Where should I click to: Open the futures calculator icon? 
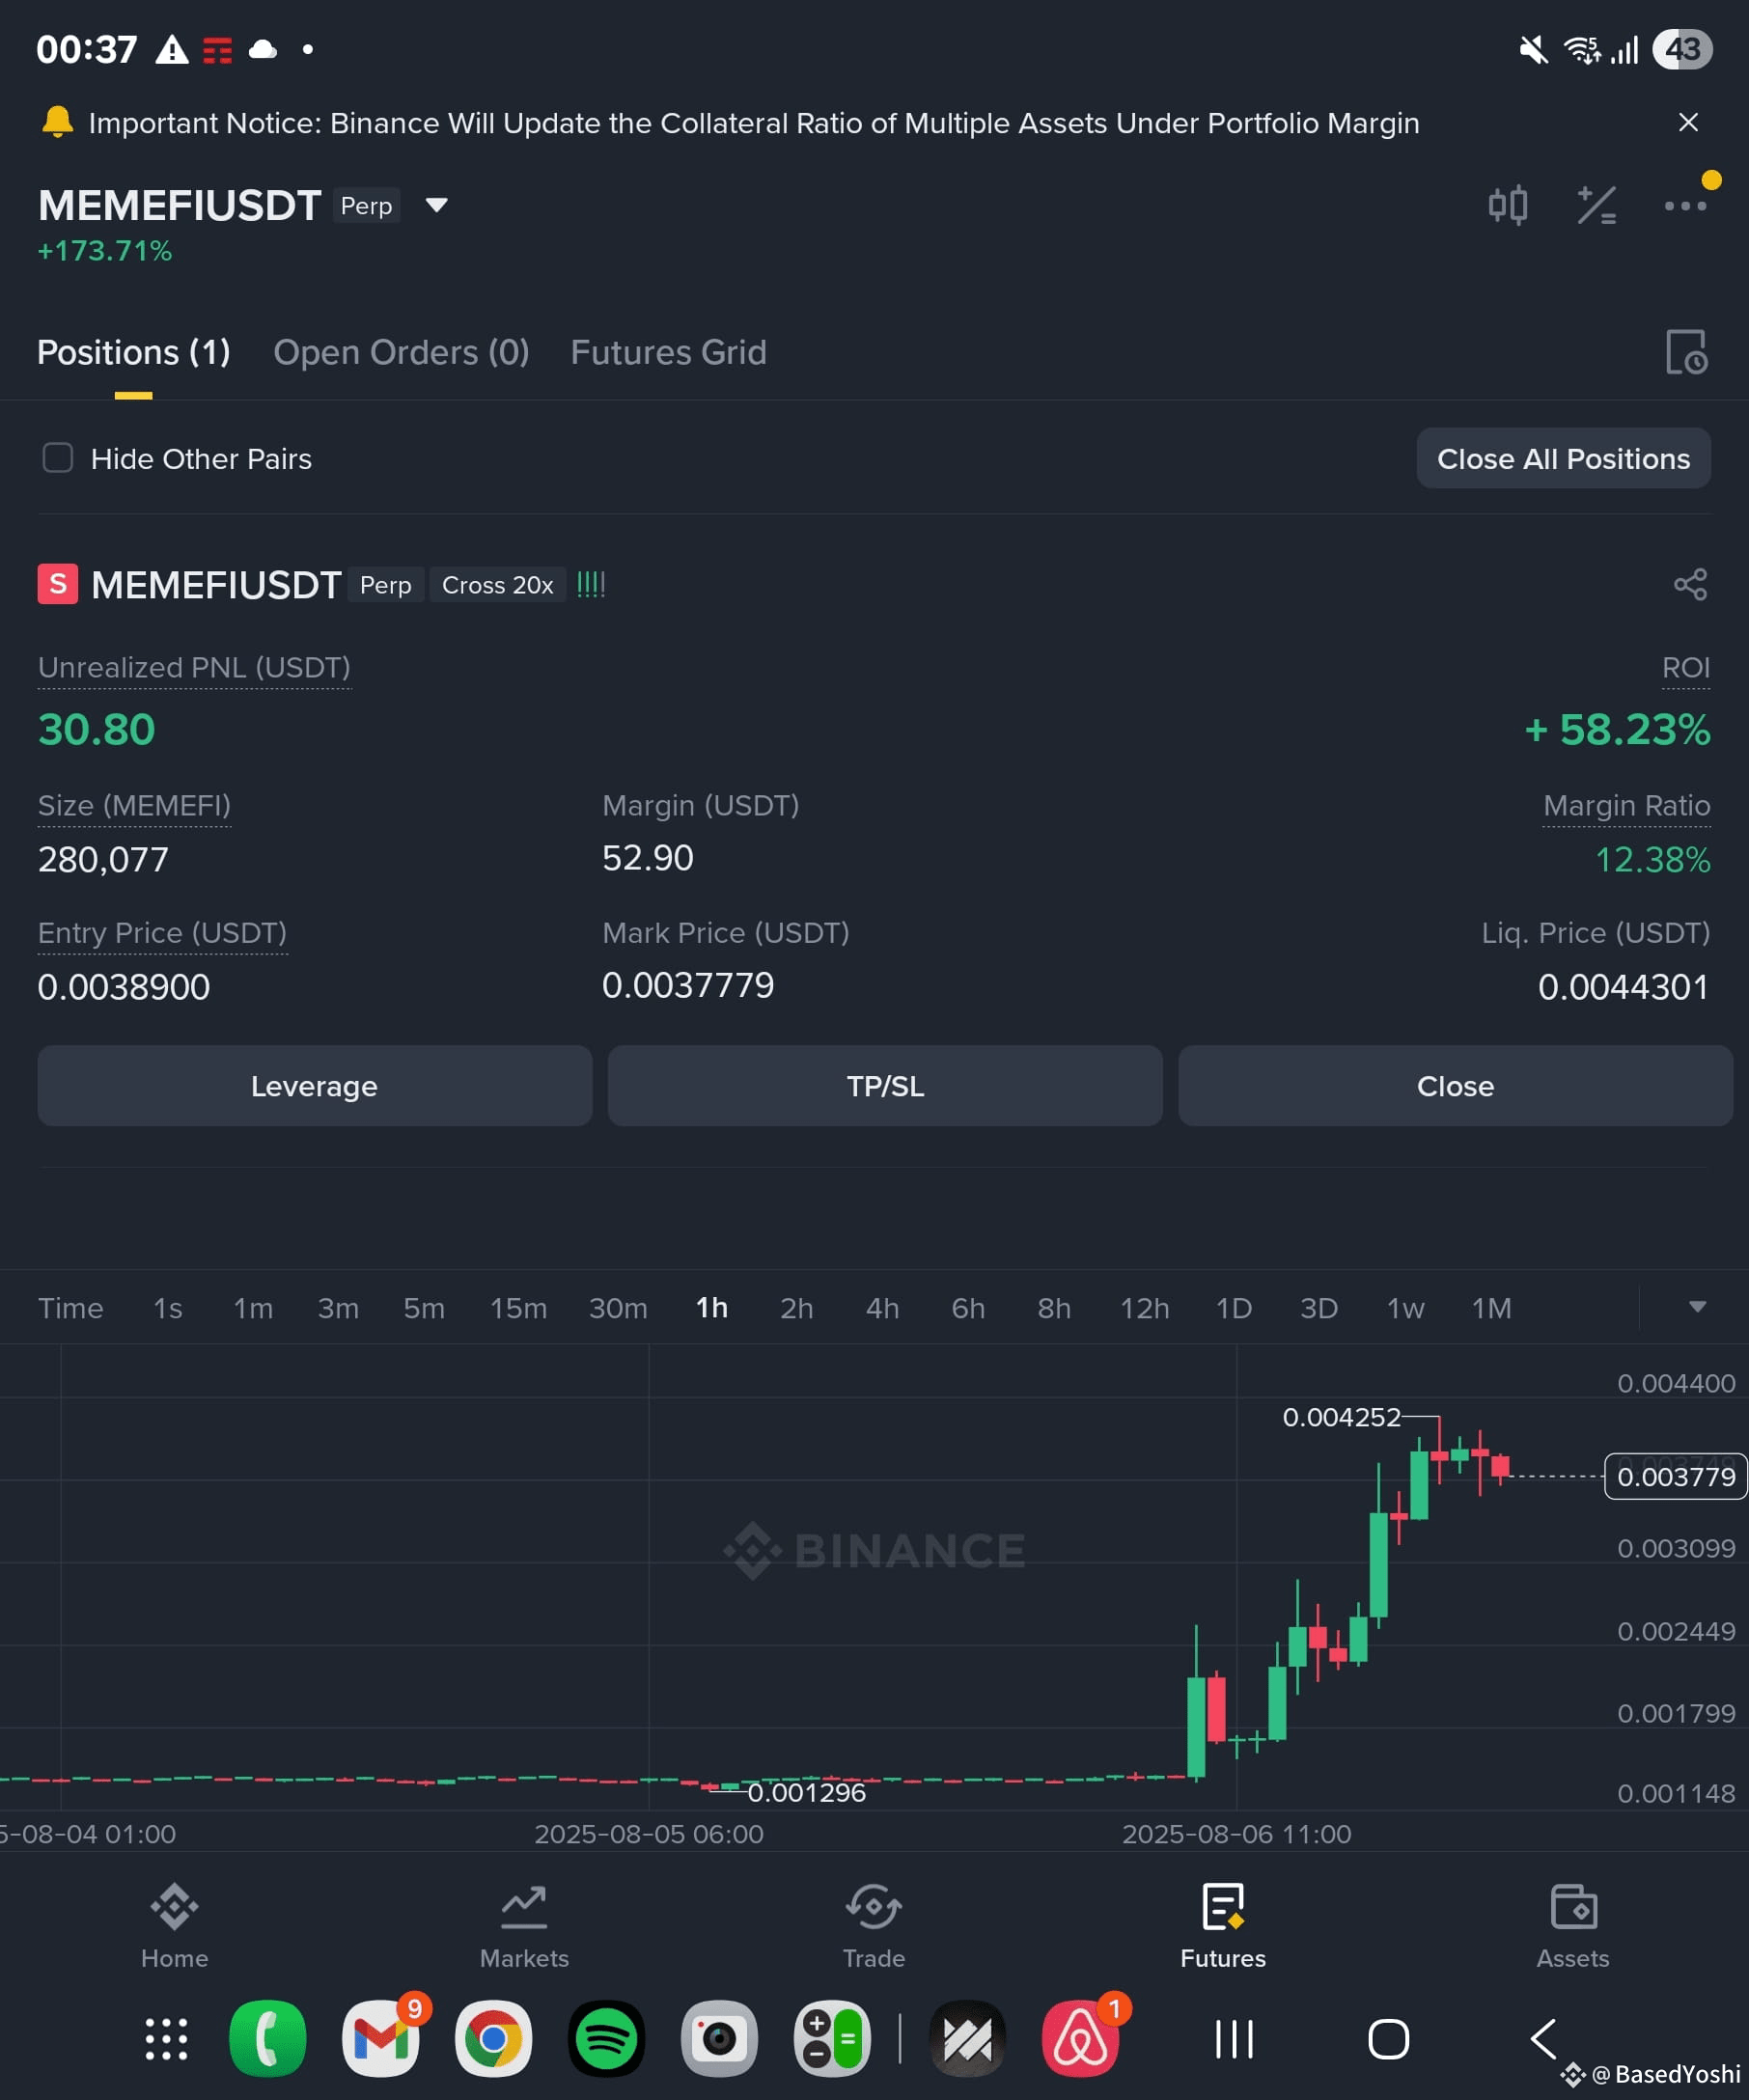click(1596, 206)
